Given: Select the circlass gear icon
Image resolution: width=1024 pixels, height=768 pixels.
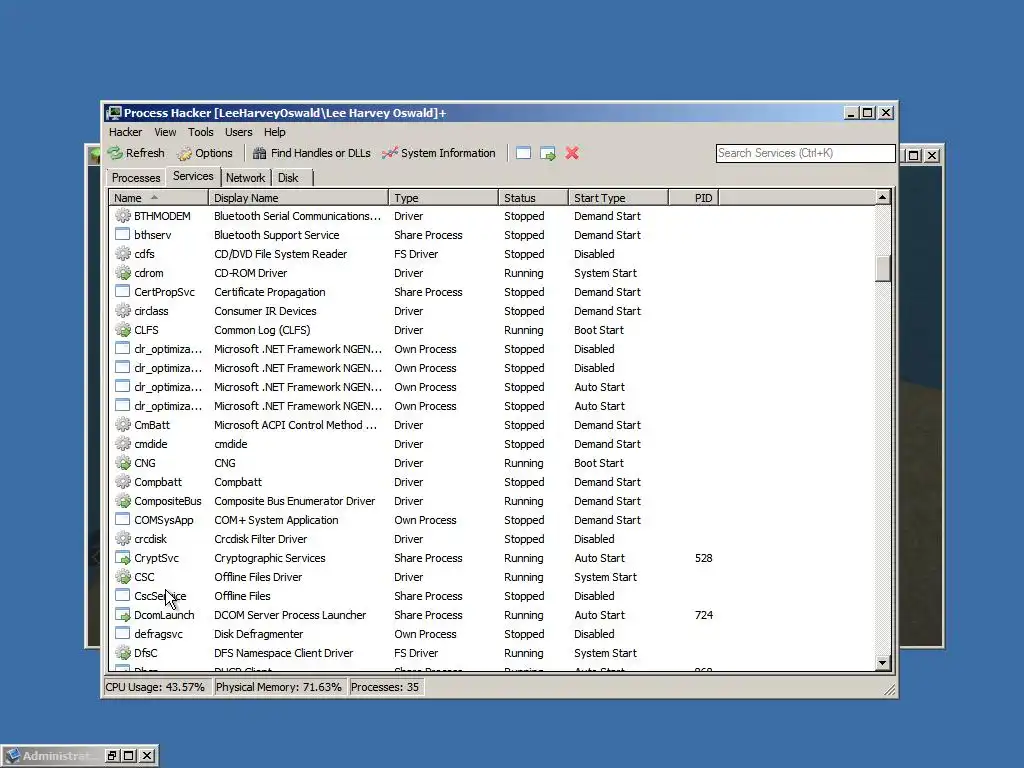Looking at the screenshot, I should [x=123, y=310].
